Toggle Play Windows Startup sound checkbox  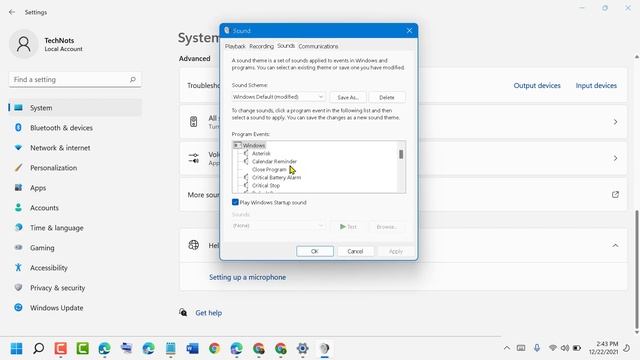pos(235,202)
